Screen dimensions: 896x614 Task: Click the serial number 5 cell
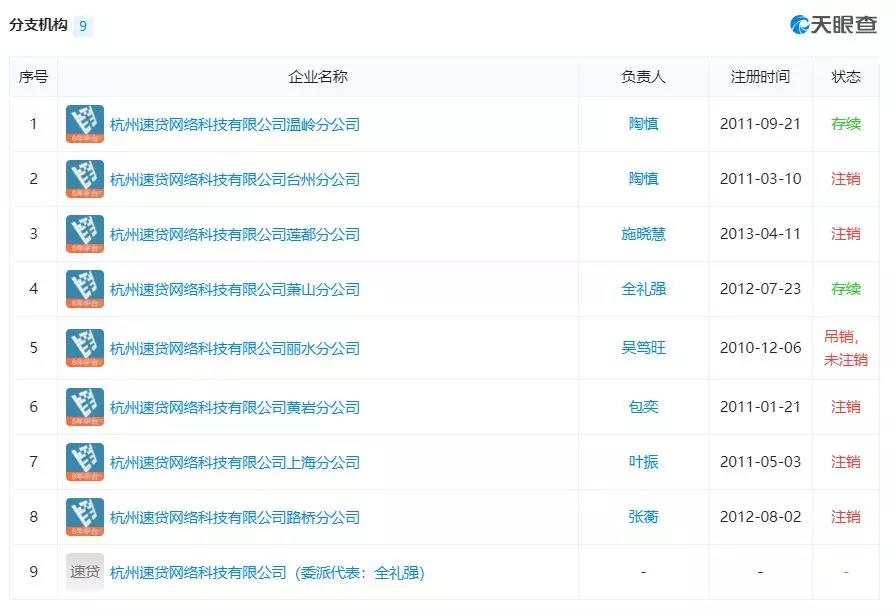pos(33,348)
